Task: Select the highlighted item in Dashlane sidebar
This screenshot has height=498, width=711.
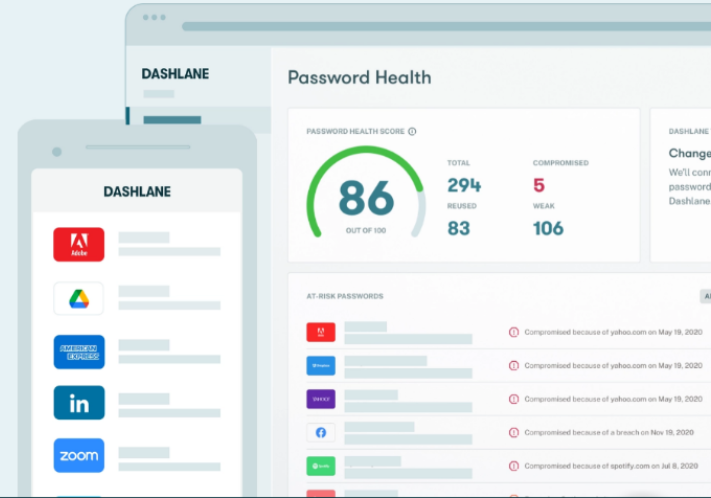Action: (171, 120)
